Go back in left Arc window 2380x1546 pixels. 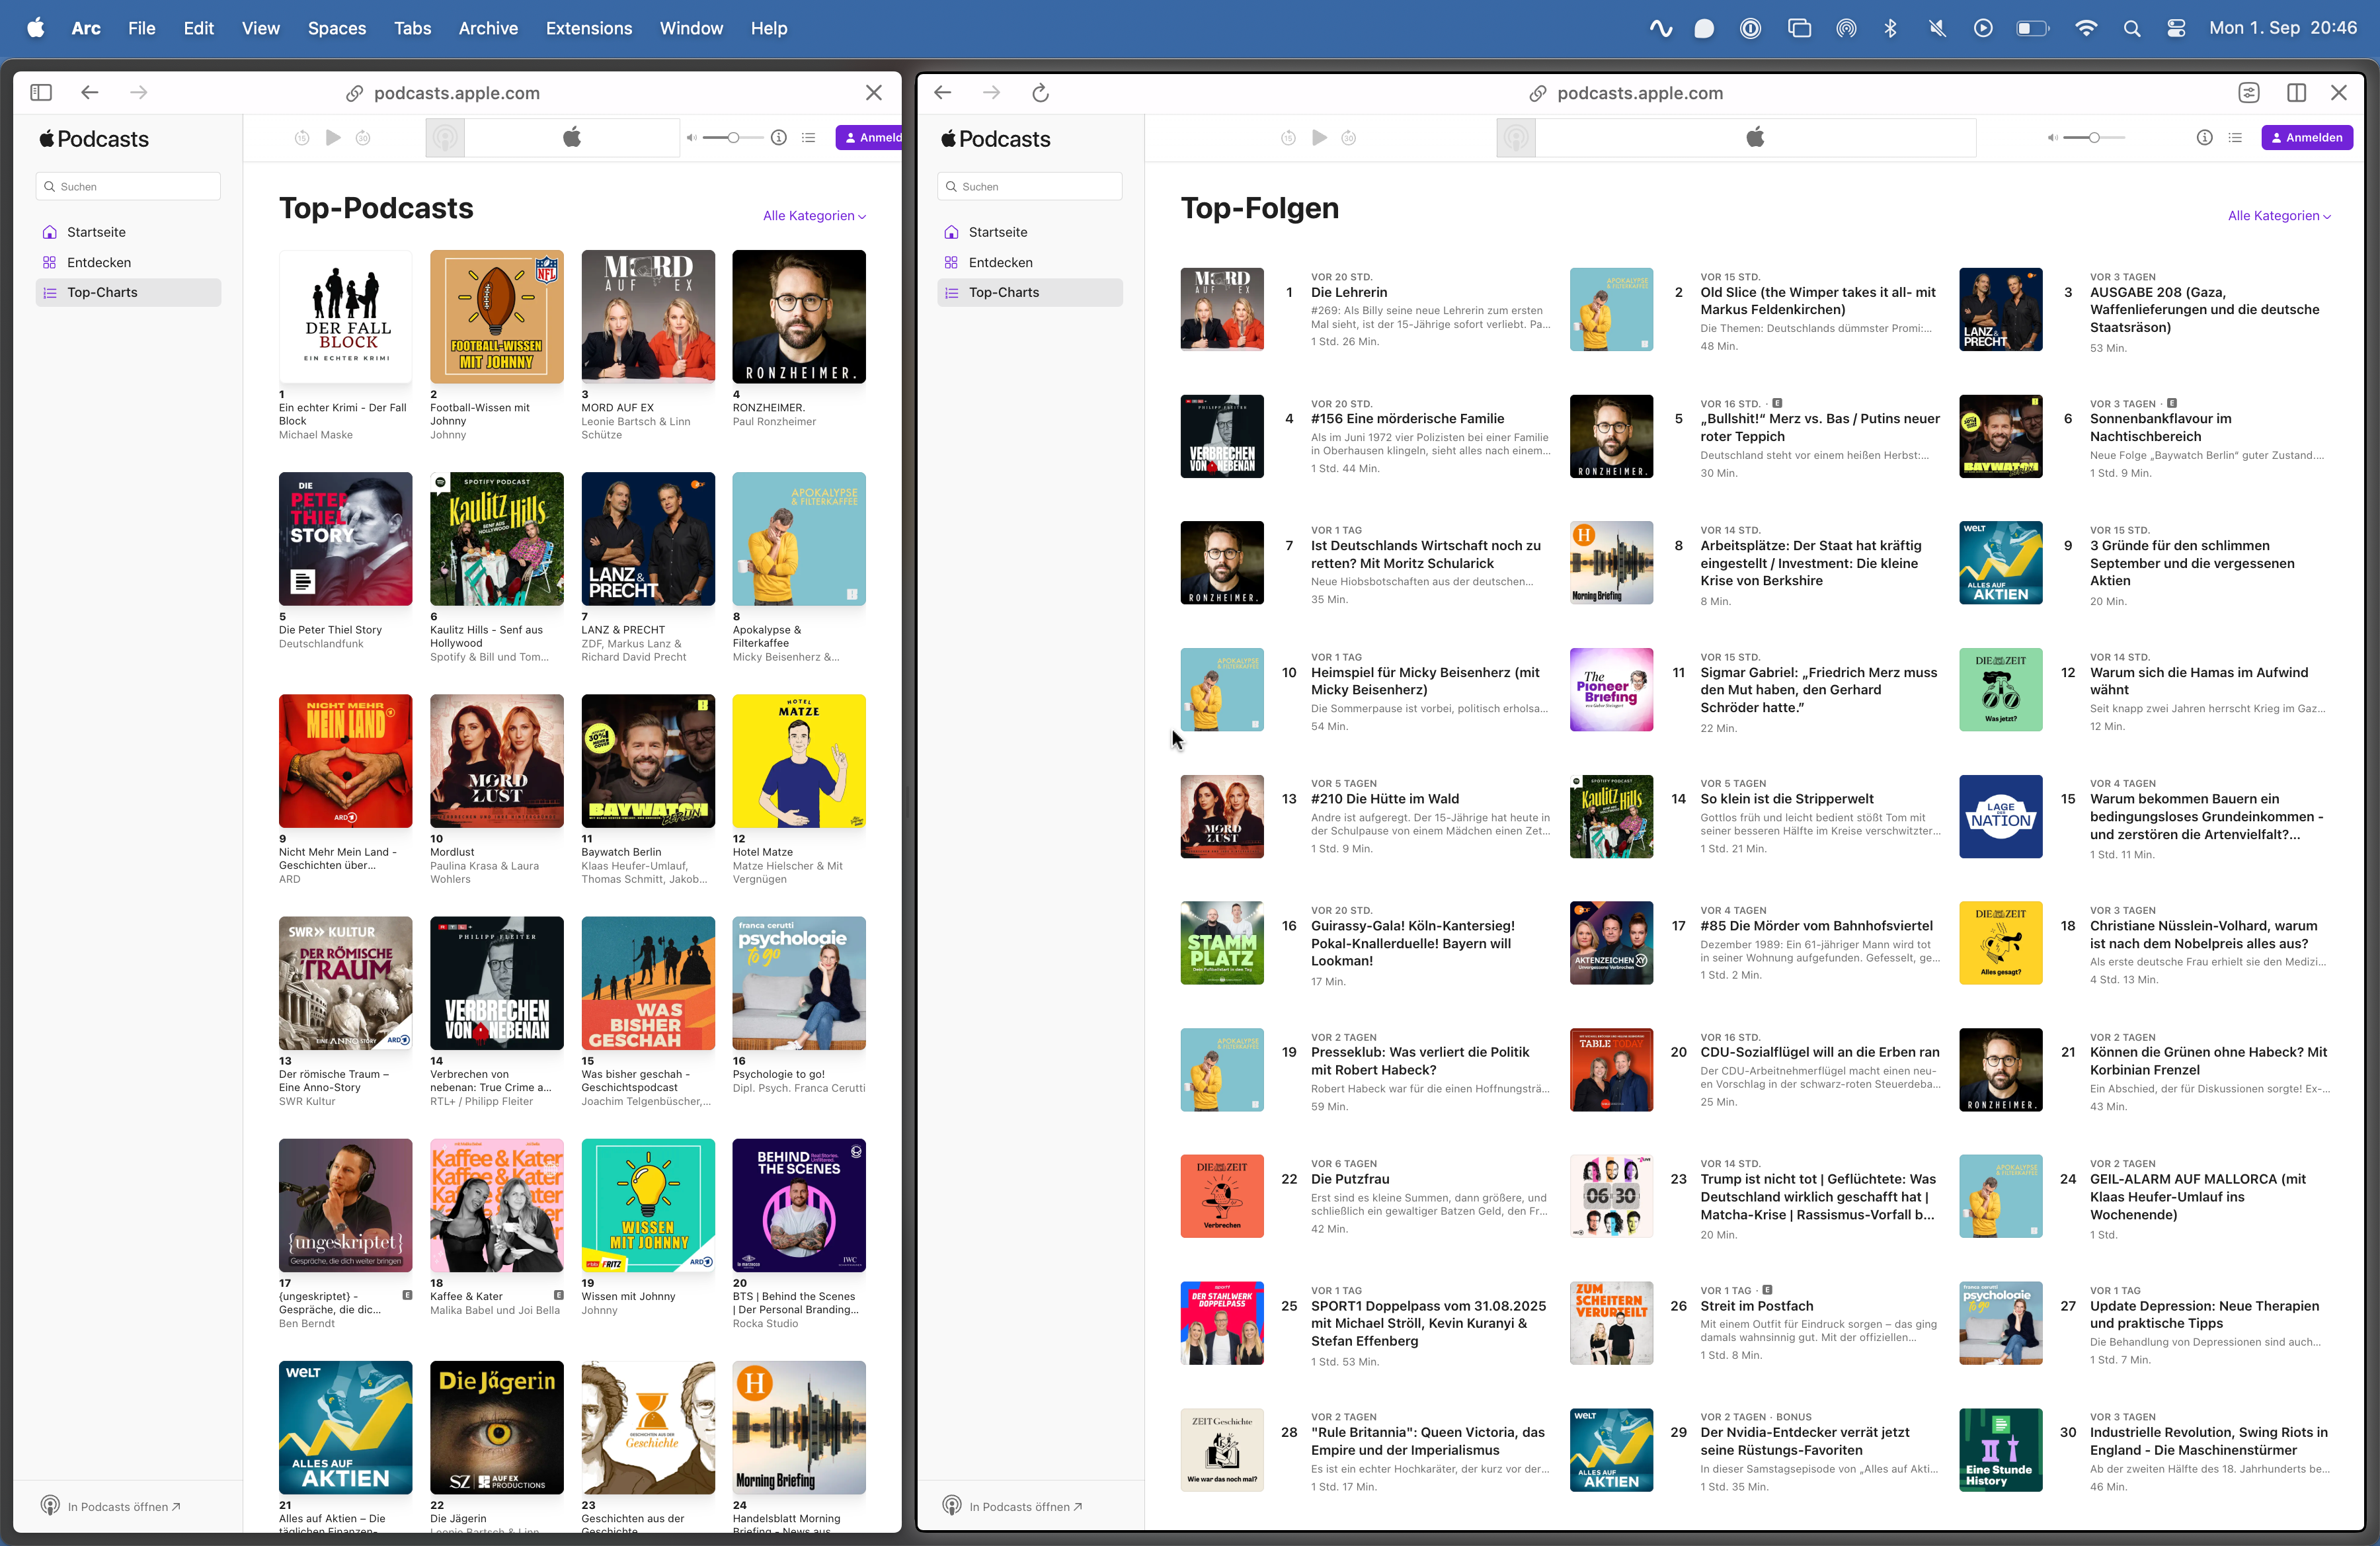90,92
